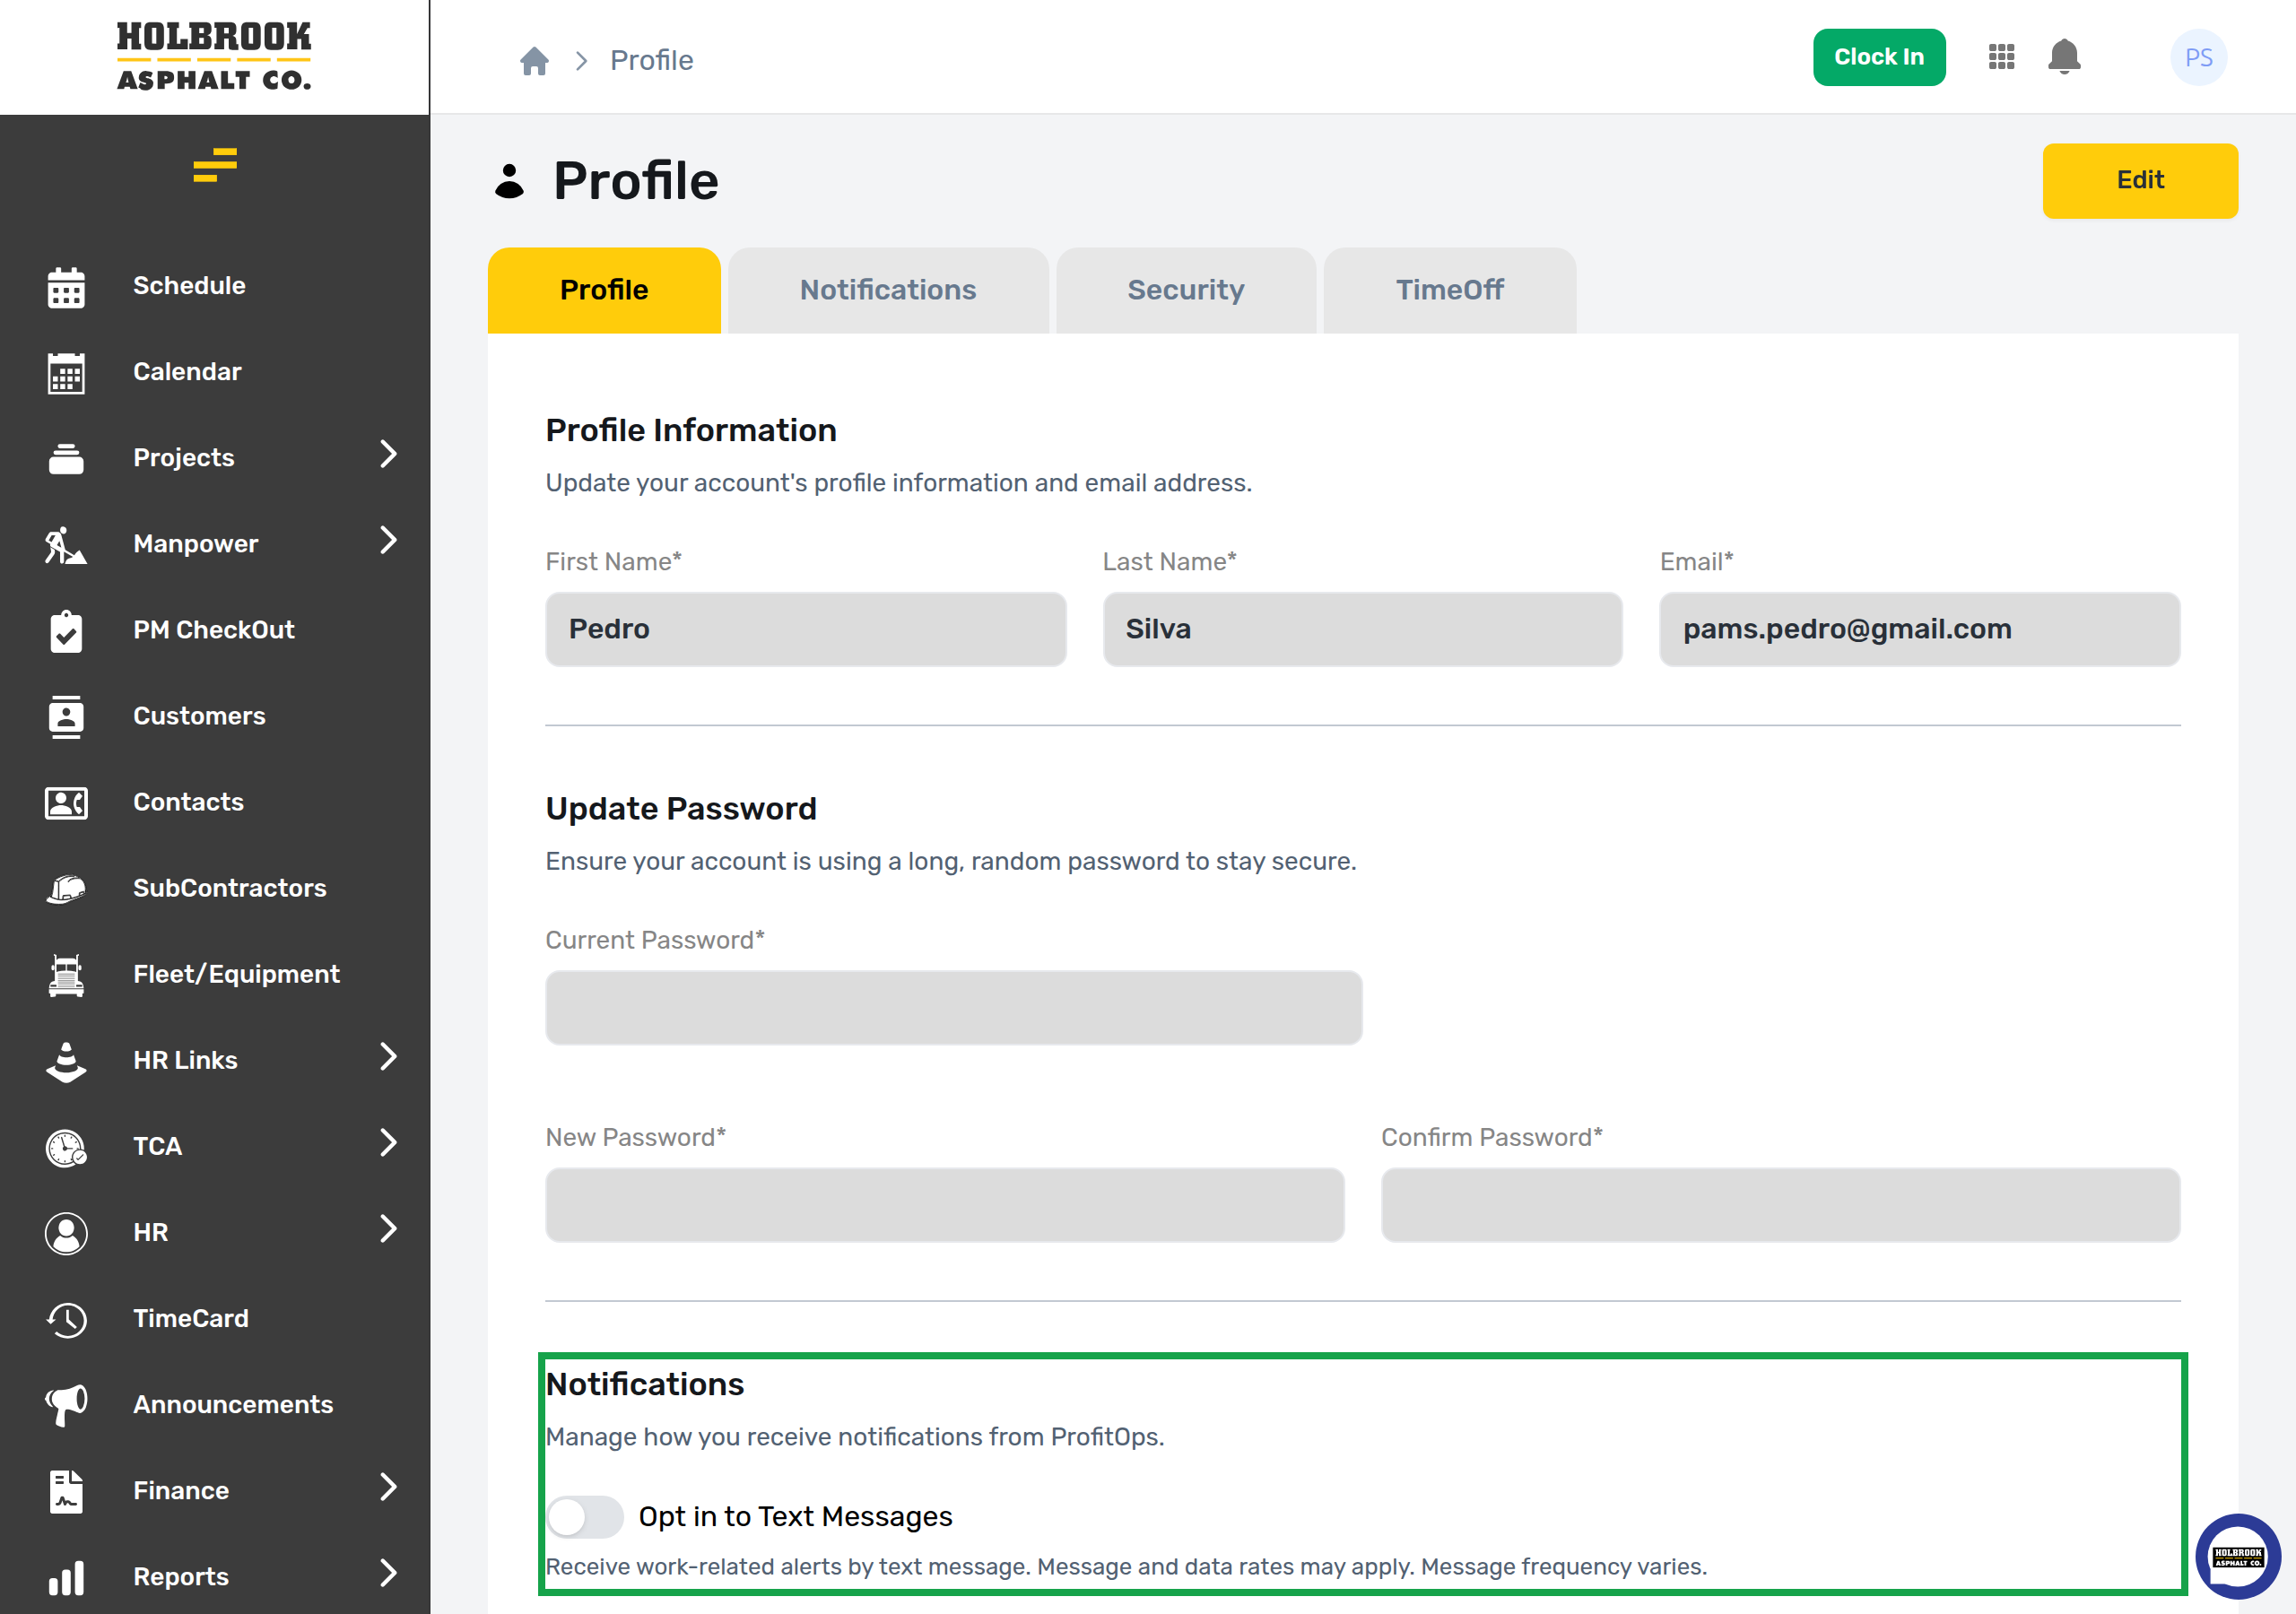Open the Calendar sidebar icon
The image size is (2296, 1614).
coord(66,373)
